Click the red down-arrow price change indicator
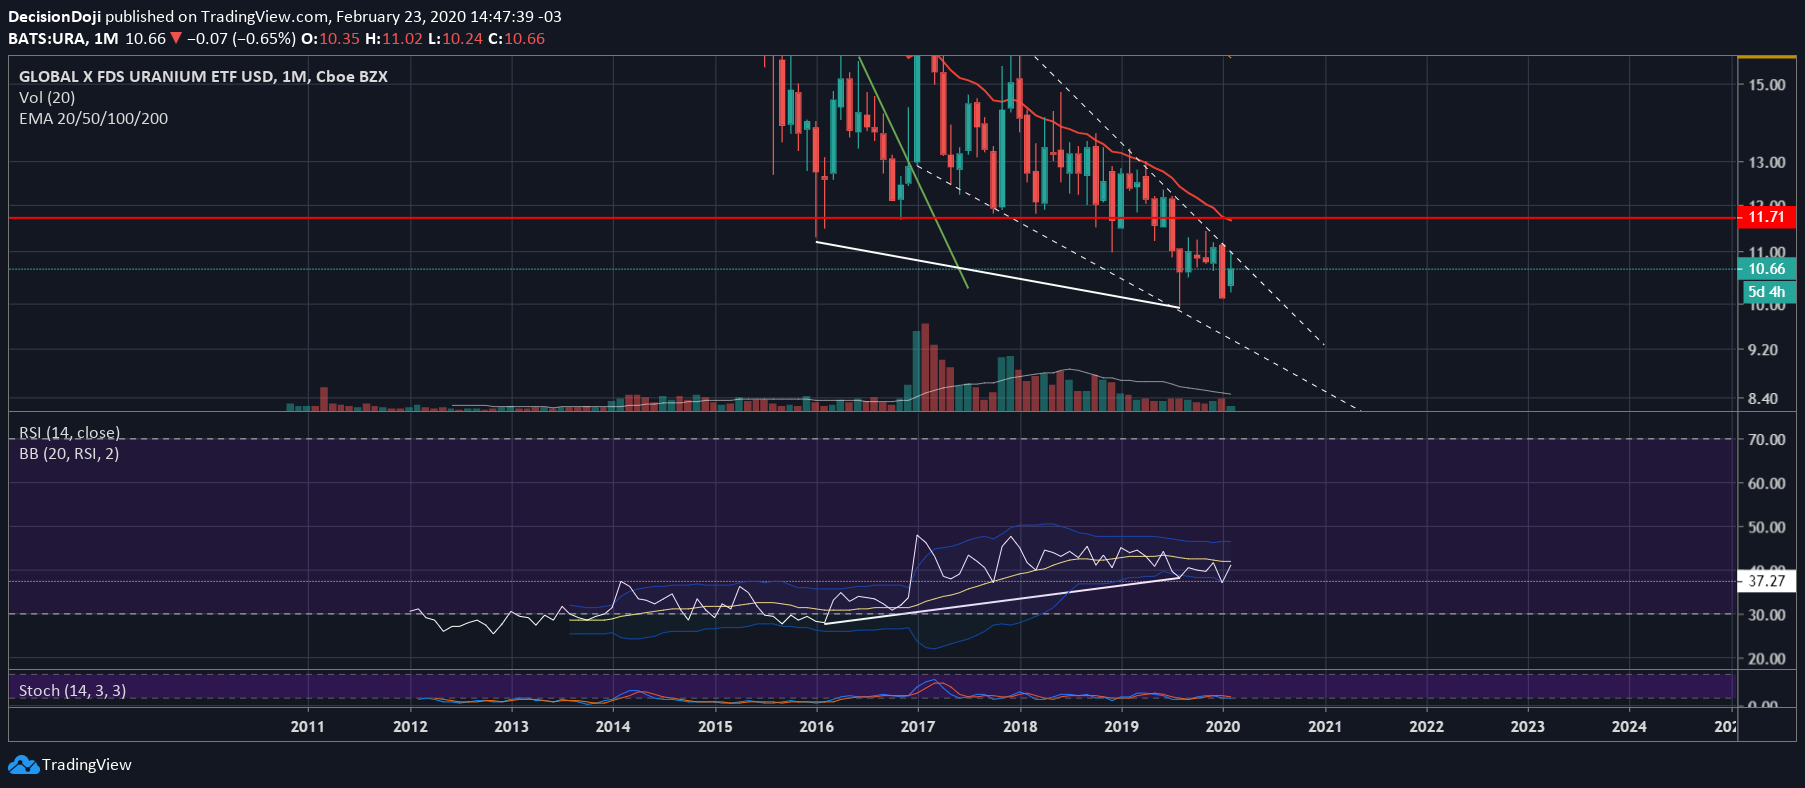 point(176,39)
